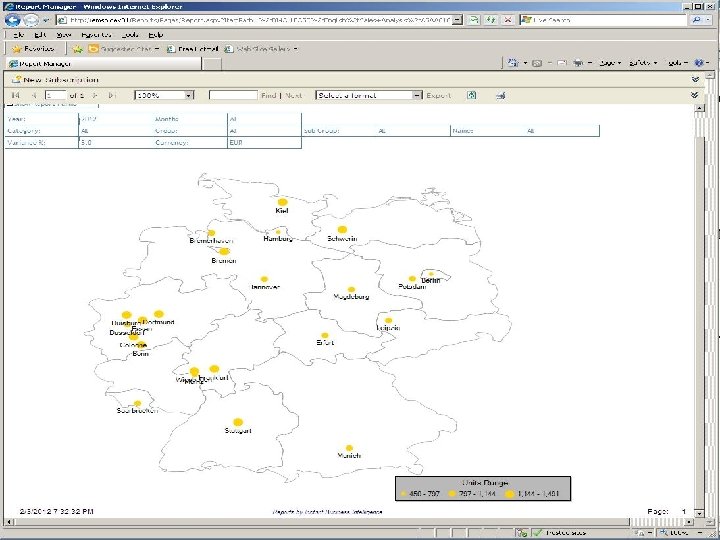Click the report Find text input field
The height and width of the screenshot is (540, 720).
click(x=233, y=95)
